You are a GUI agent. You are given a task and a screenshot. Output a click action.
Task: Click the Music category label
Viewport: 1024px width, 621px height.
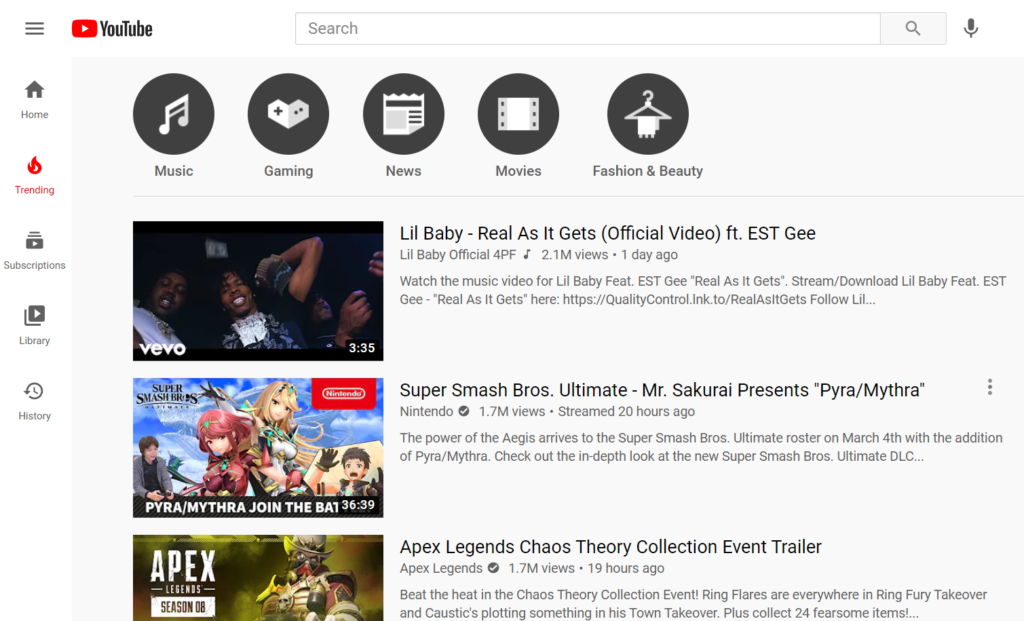[x=174, y=171]
